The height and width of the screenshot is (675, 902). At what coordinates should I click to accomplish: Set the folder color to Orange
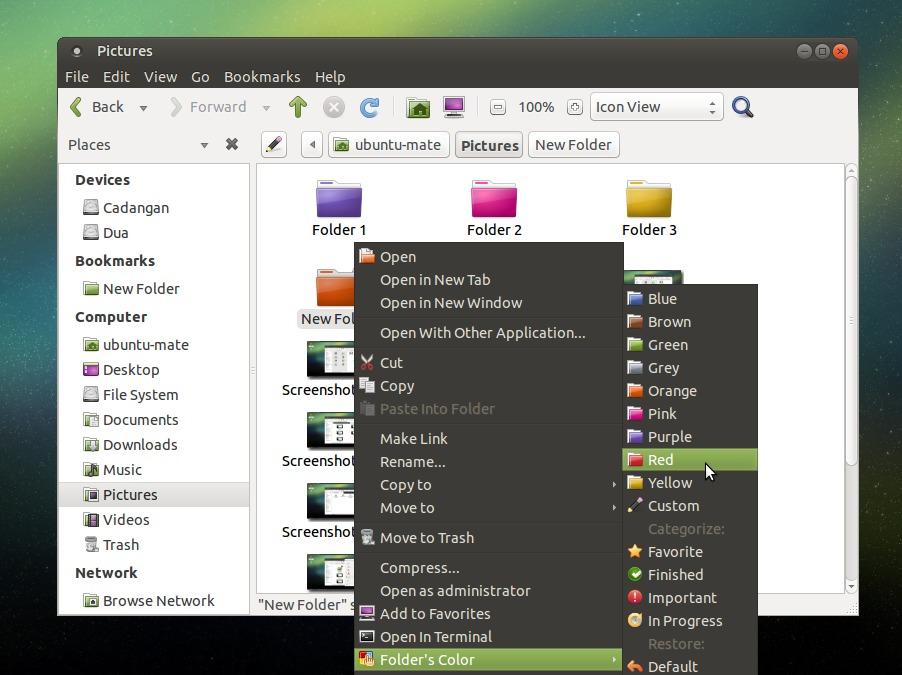click(x=673, y=390)
